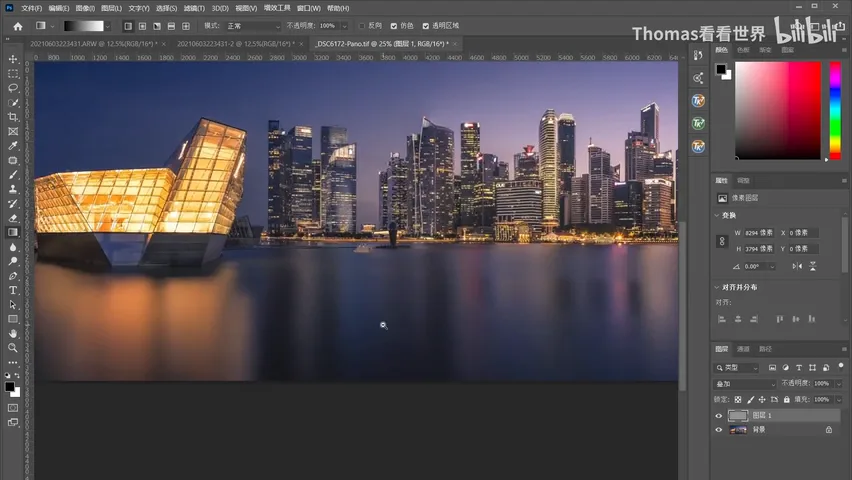Select the Hand tool
852x480 pixels.
tap(13, 333)
